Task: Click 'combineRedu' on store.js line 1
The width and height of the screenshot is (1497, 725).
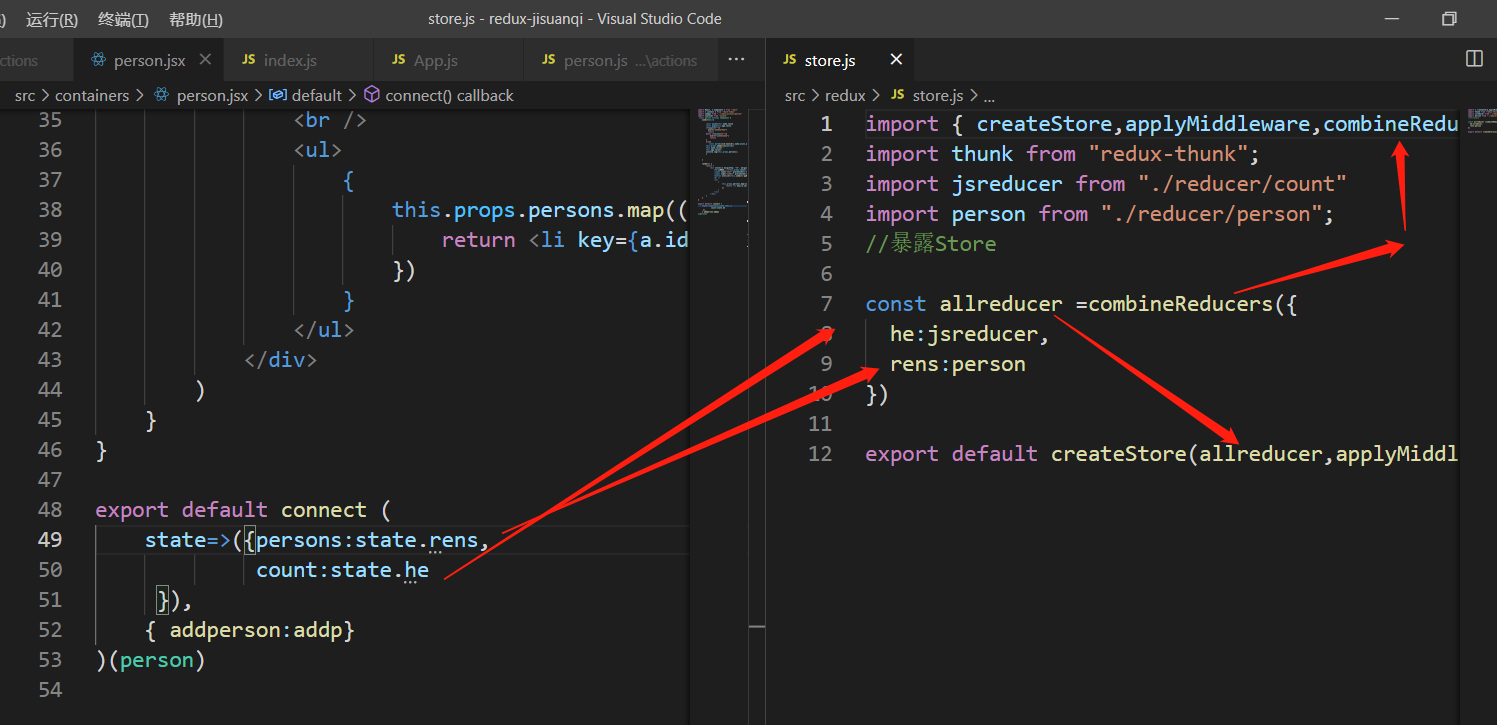Action: click(x=1390, y=124)
